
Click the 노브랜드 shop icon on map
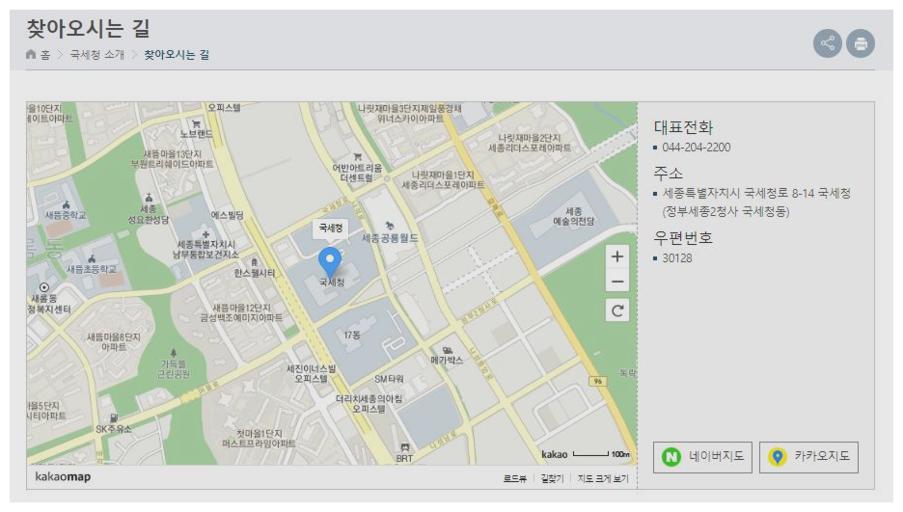[x=196, y=123]
